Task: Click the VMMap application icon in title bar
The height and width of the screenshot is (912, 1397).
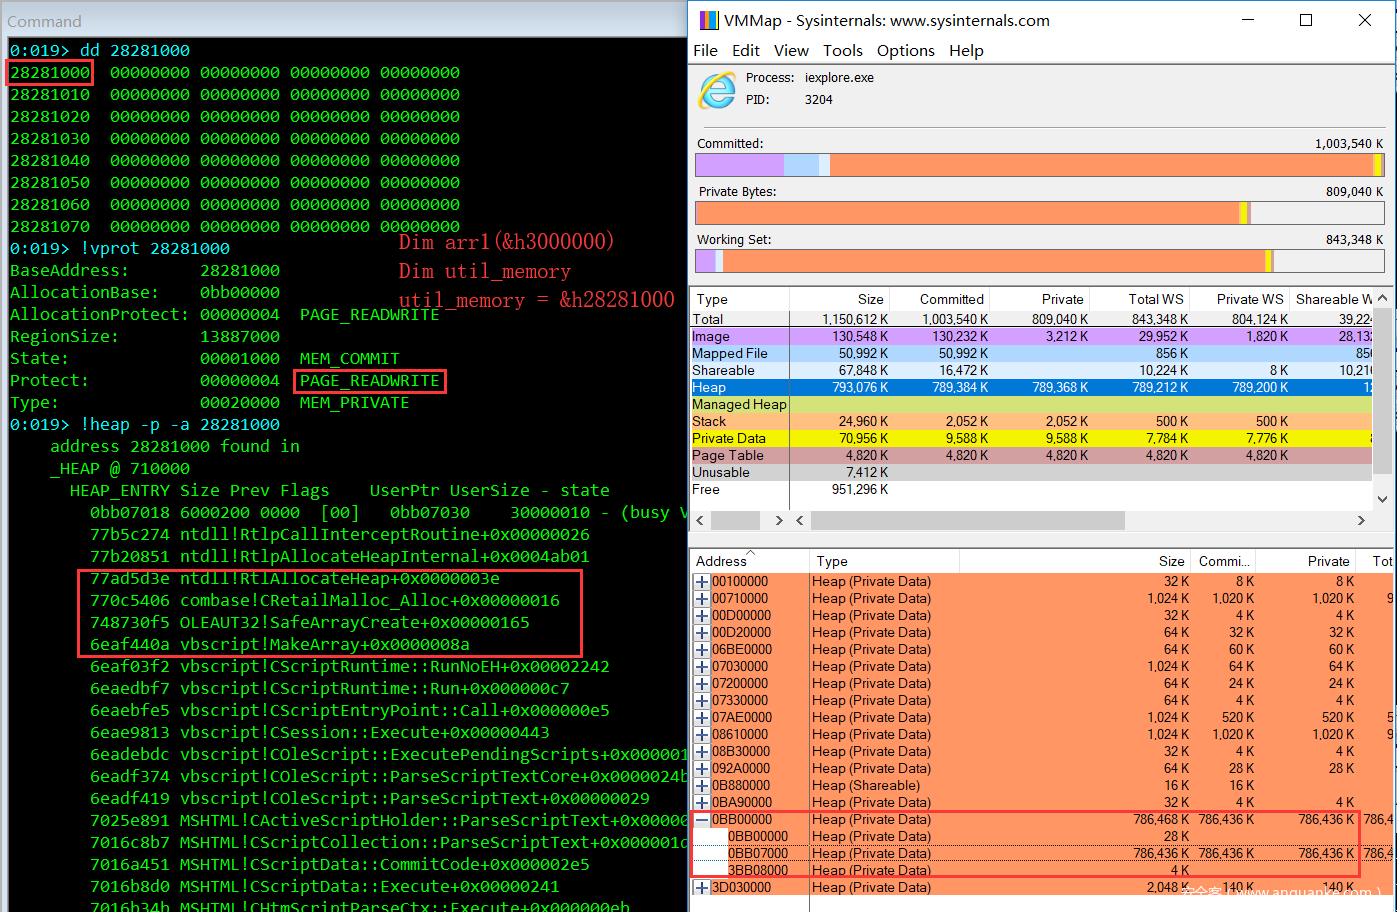Action: [x=708, y=21]
